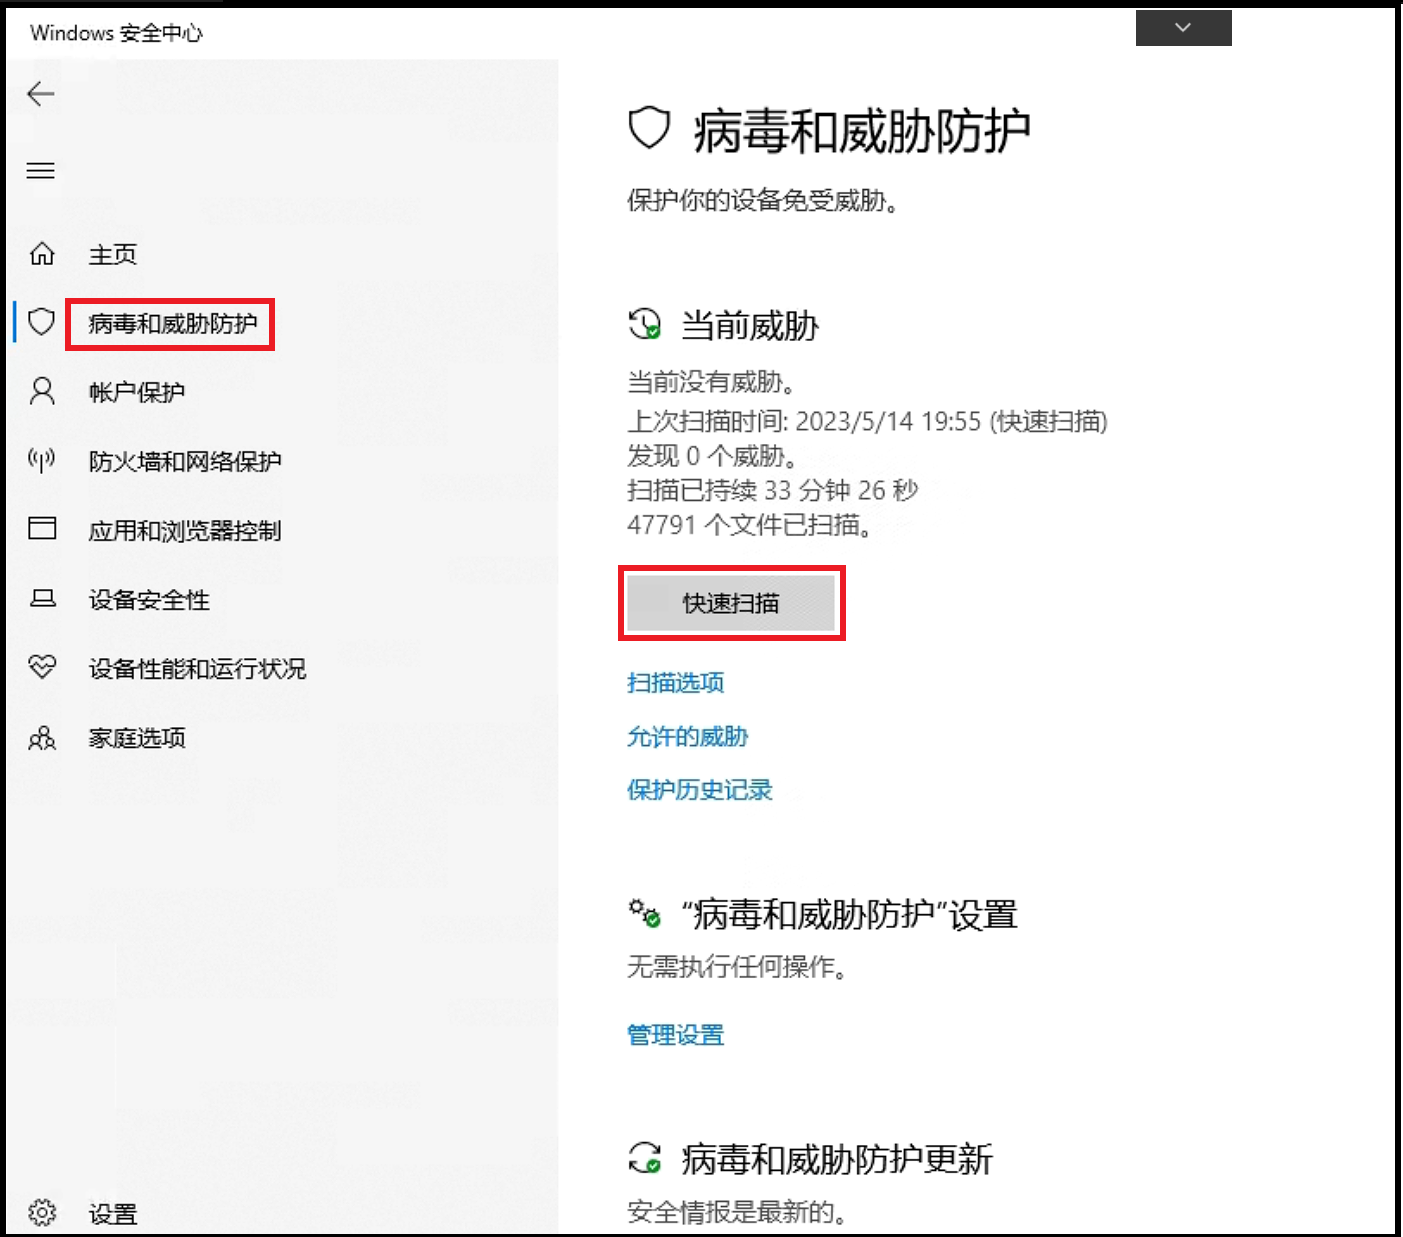Open 家庭选项 section
Viewport: 1403px width, 1237px height.
click(x=137, y=738)
